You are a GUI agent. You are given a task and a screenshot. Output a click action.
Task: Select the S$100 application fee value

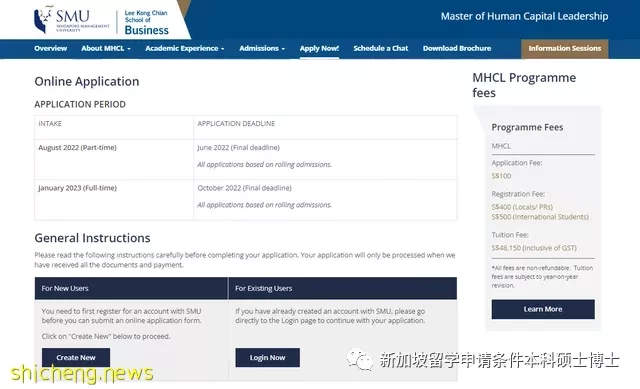tap(501, 176)
